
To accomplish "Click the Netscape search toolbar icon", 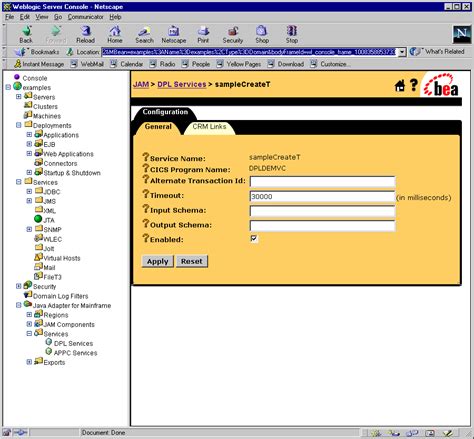I will click(144, 34).
